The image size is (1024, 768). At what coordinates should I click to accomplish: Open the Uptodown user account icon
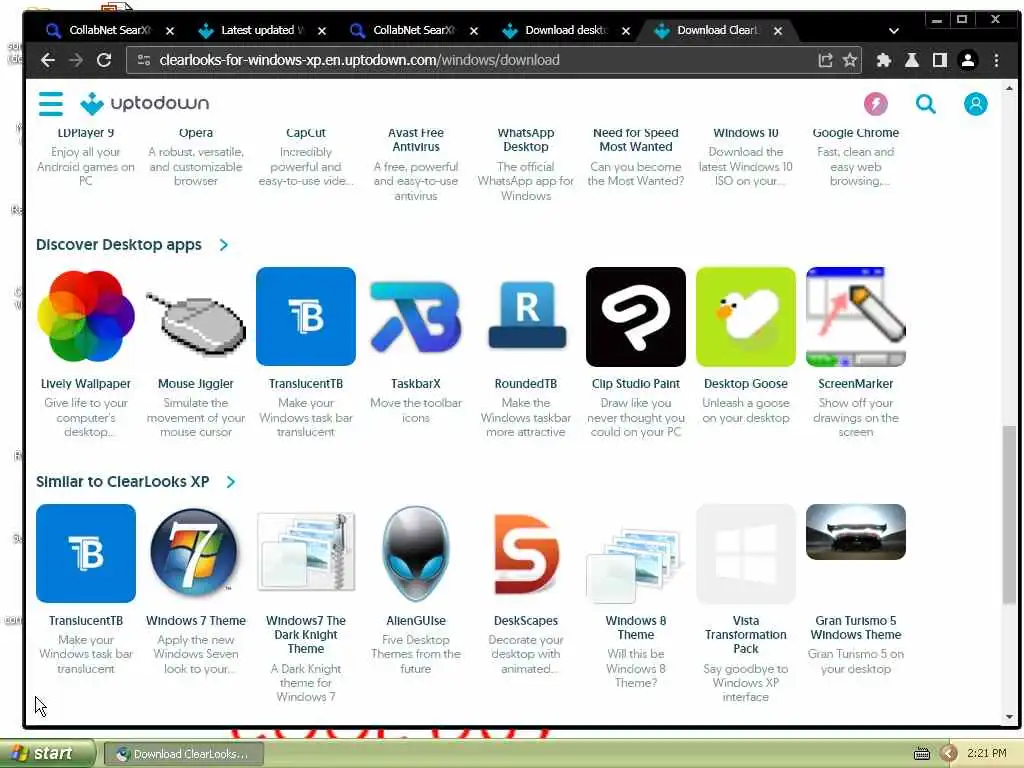[976, 104]
